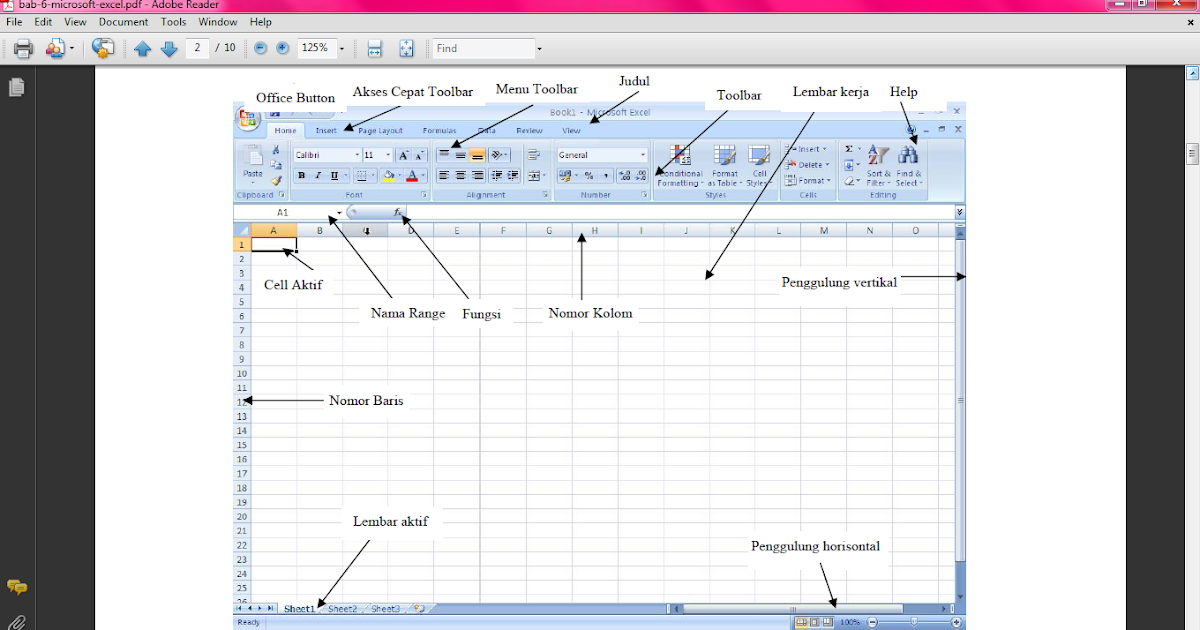This screenshot has height=630, width=1200.
Task: Click the Insert button in Cells group
Action: (806, 149)
